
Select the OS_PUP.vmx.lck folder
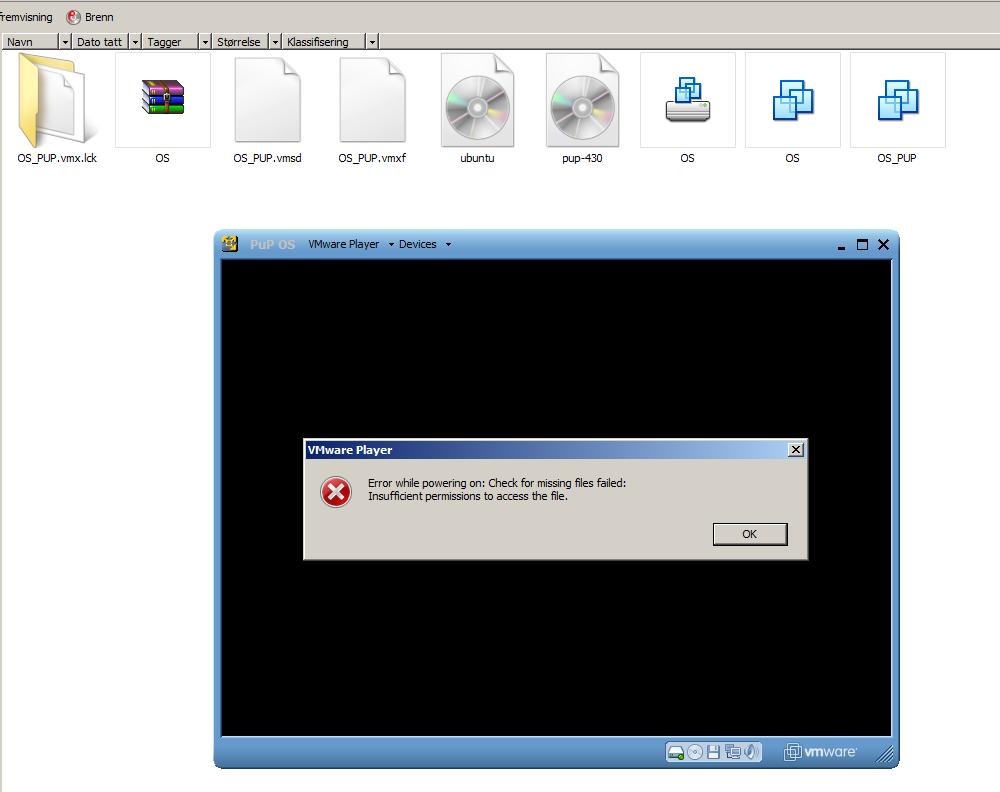[x=57, y=108]
